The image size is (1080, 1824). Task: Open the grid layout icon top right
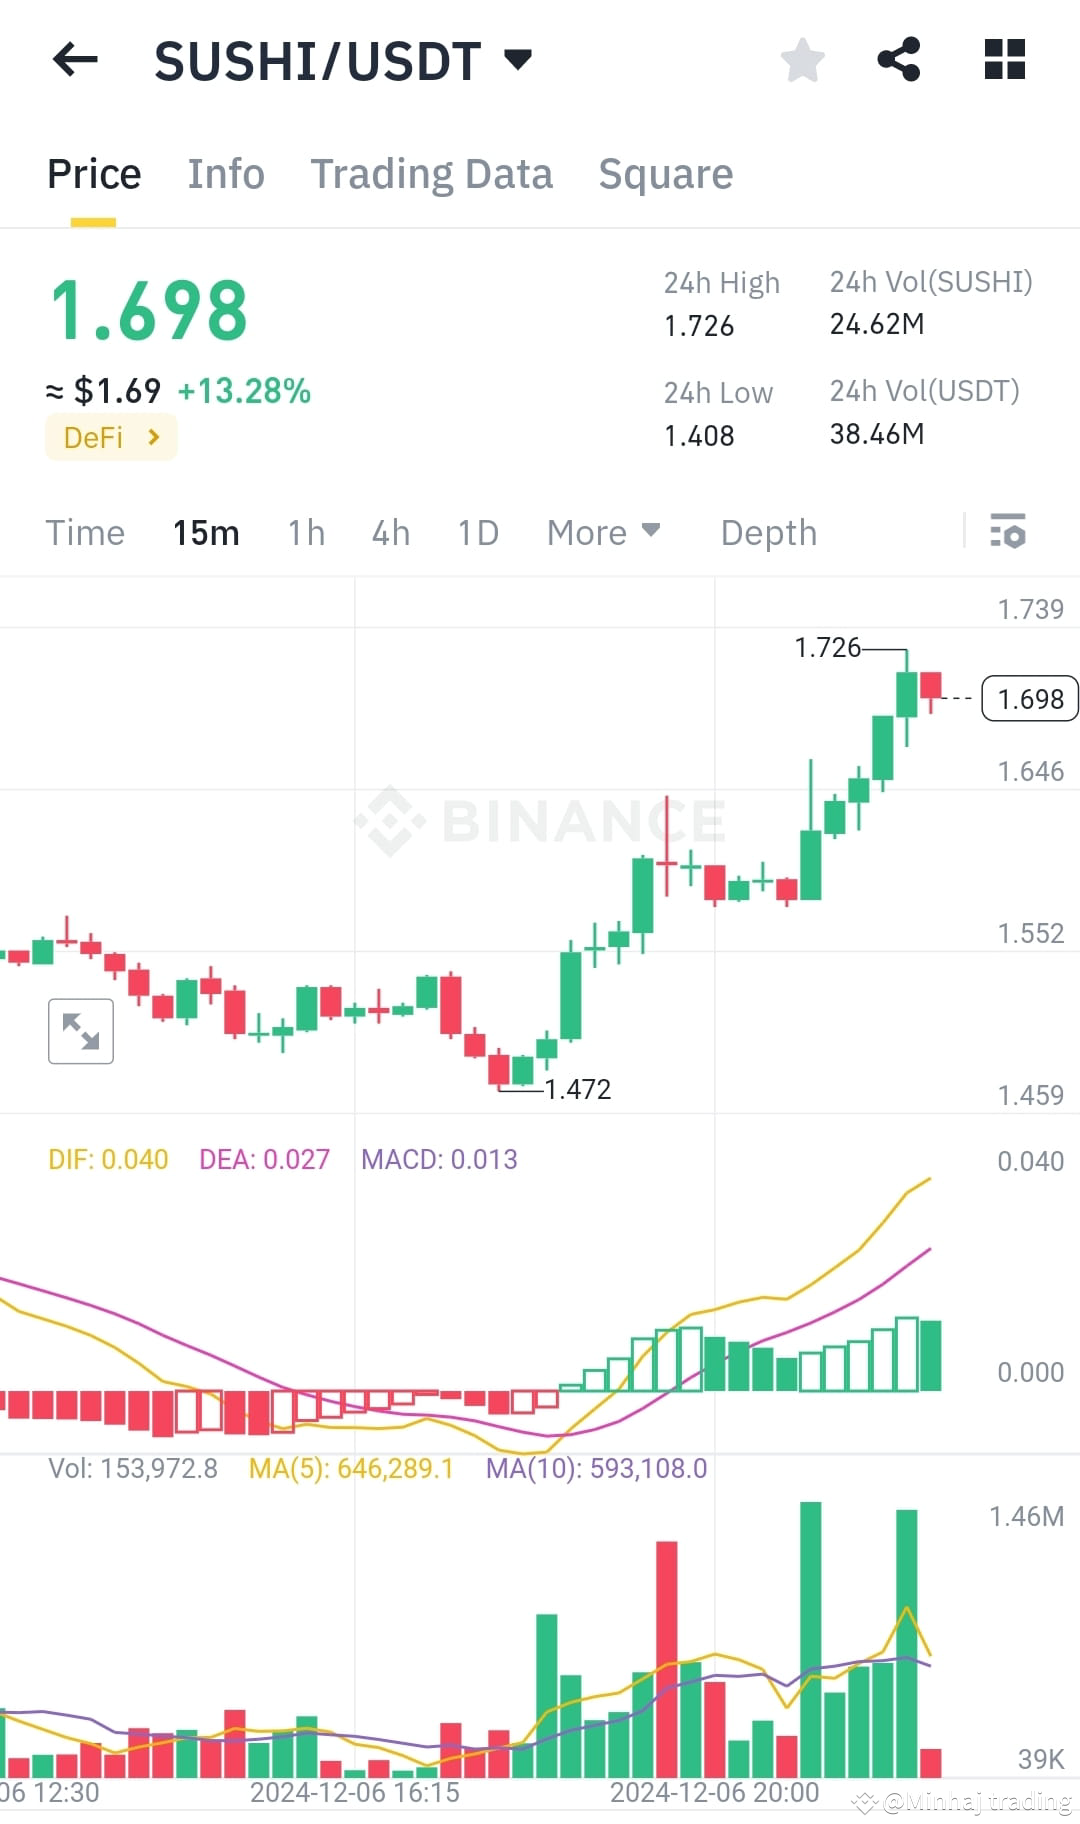coord(1003,60)
